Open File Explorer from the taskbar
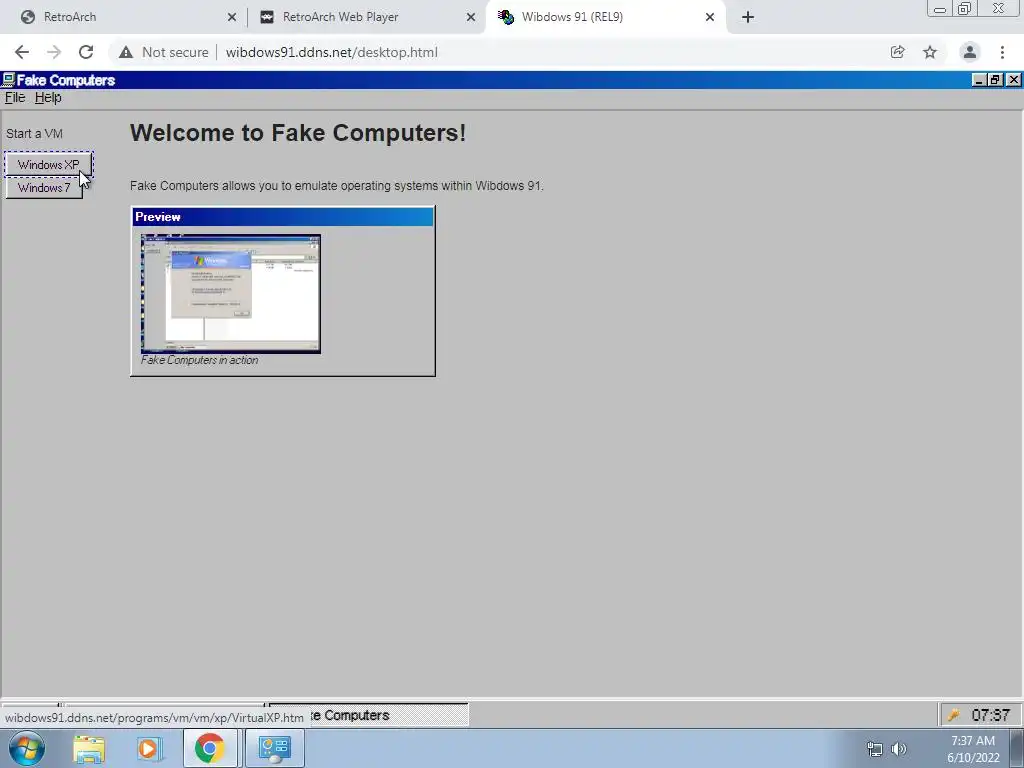Image resolution: width=1024 pixels, height=768 pixels. click(89, 748)
